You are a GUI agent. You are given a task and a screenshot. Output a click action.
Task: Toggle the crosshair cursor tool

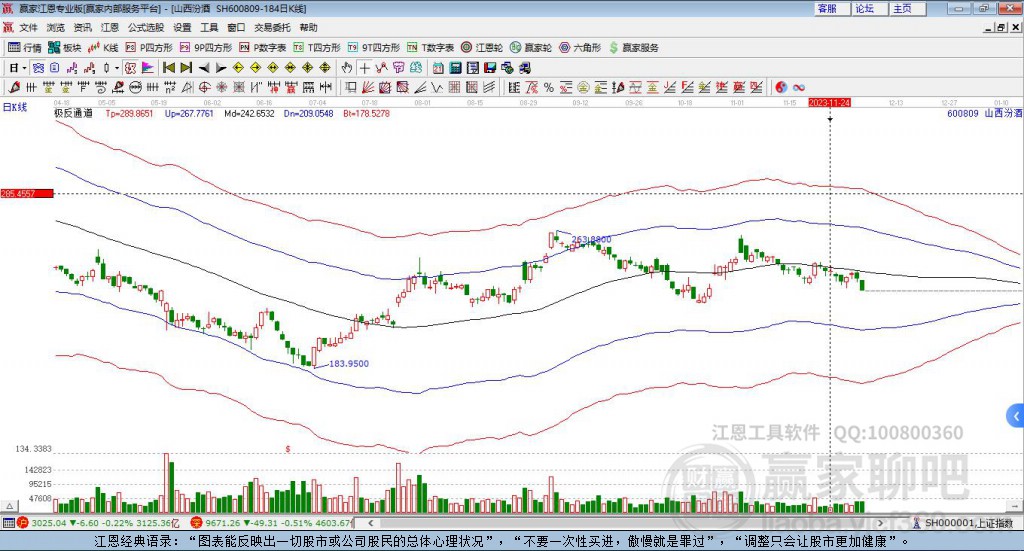click(364, 68)
